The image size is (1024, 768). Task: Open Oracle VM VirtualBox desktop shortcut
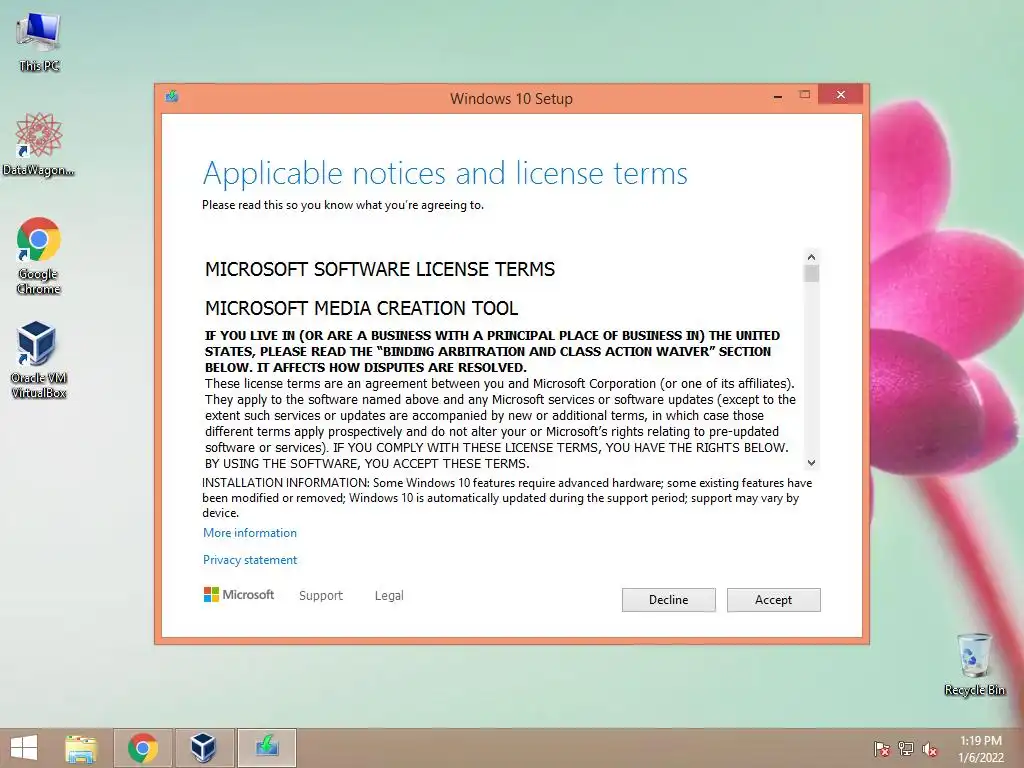pos(39,359)
